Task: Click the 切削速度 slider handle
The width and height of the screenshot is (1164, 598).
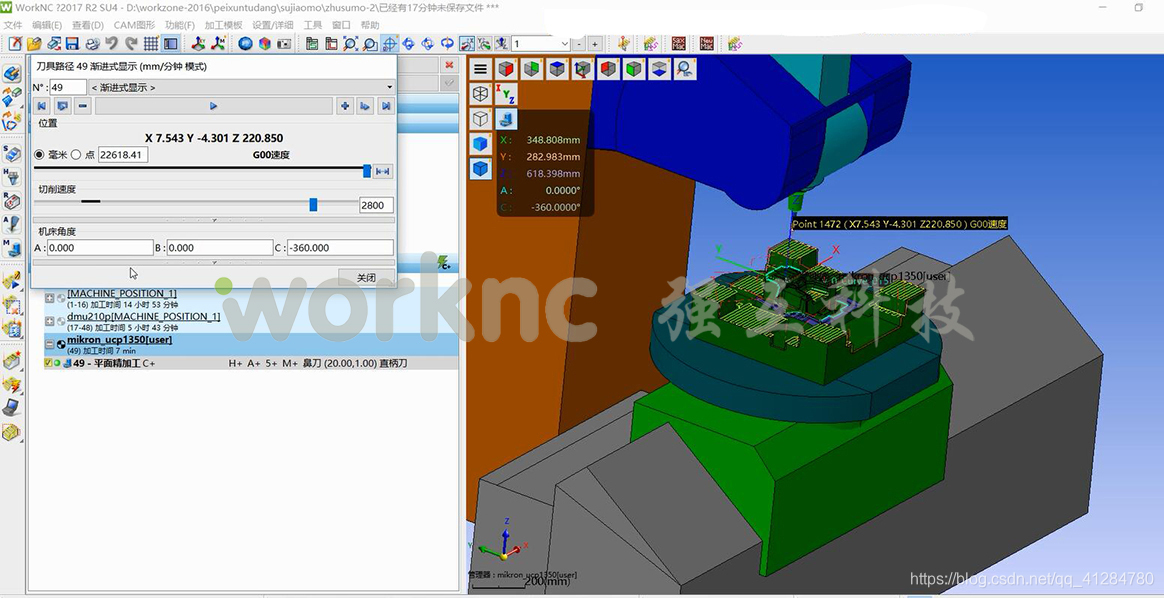Action: 313,205
